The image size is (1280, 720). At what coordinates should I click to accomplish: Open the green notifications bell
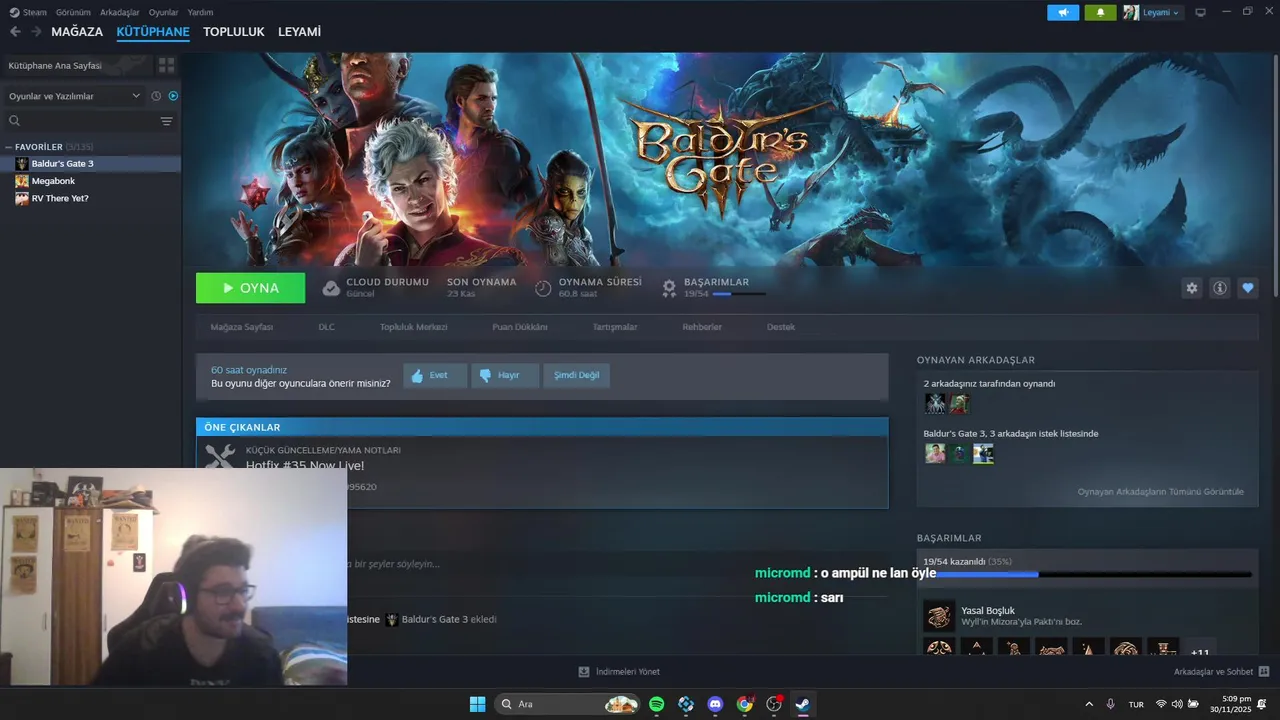tap(1100, 12)
